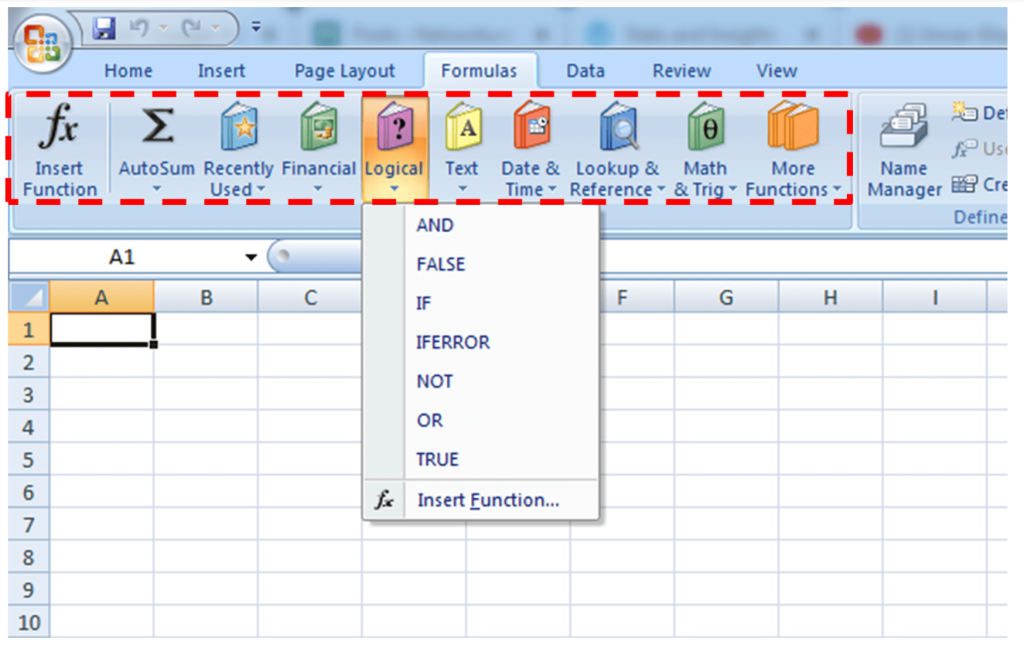Switch to the Data tab
Image resolution: width=1024 pixels, height=648 pixels.
click(x=585, y=70)
